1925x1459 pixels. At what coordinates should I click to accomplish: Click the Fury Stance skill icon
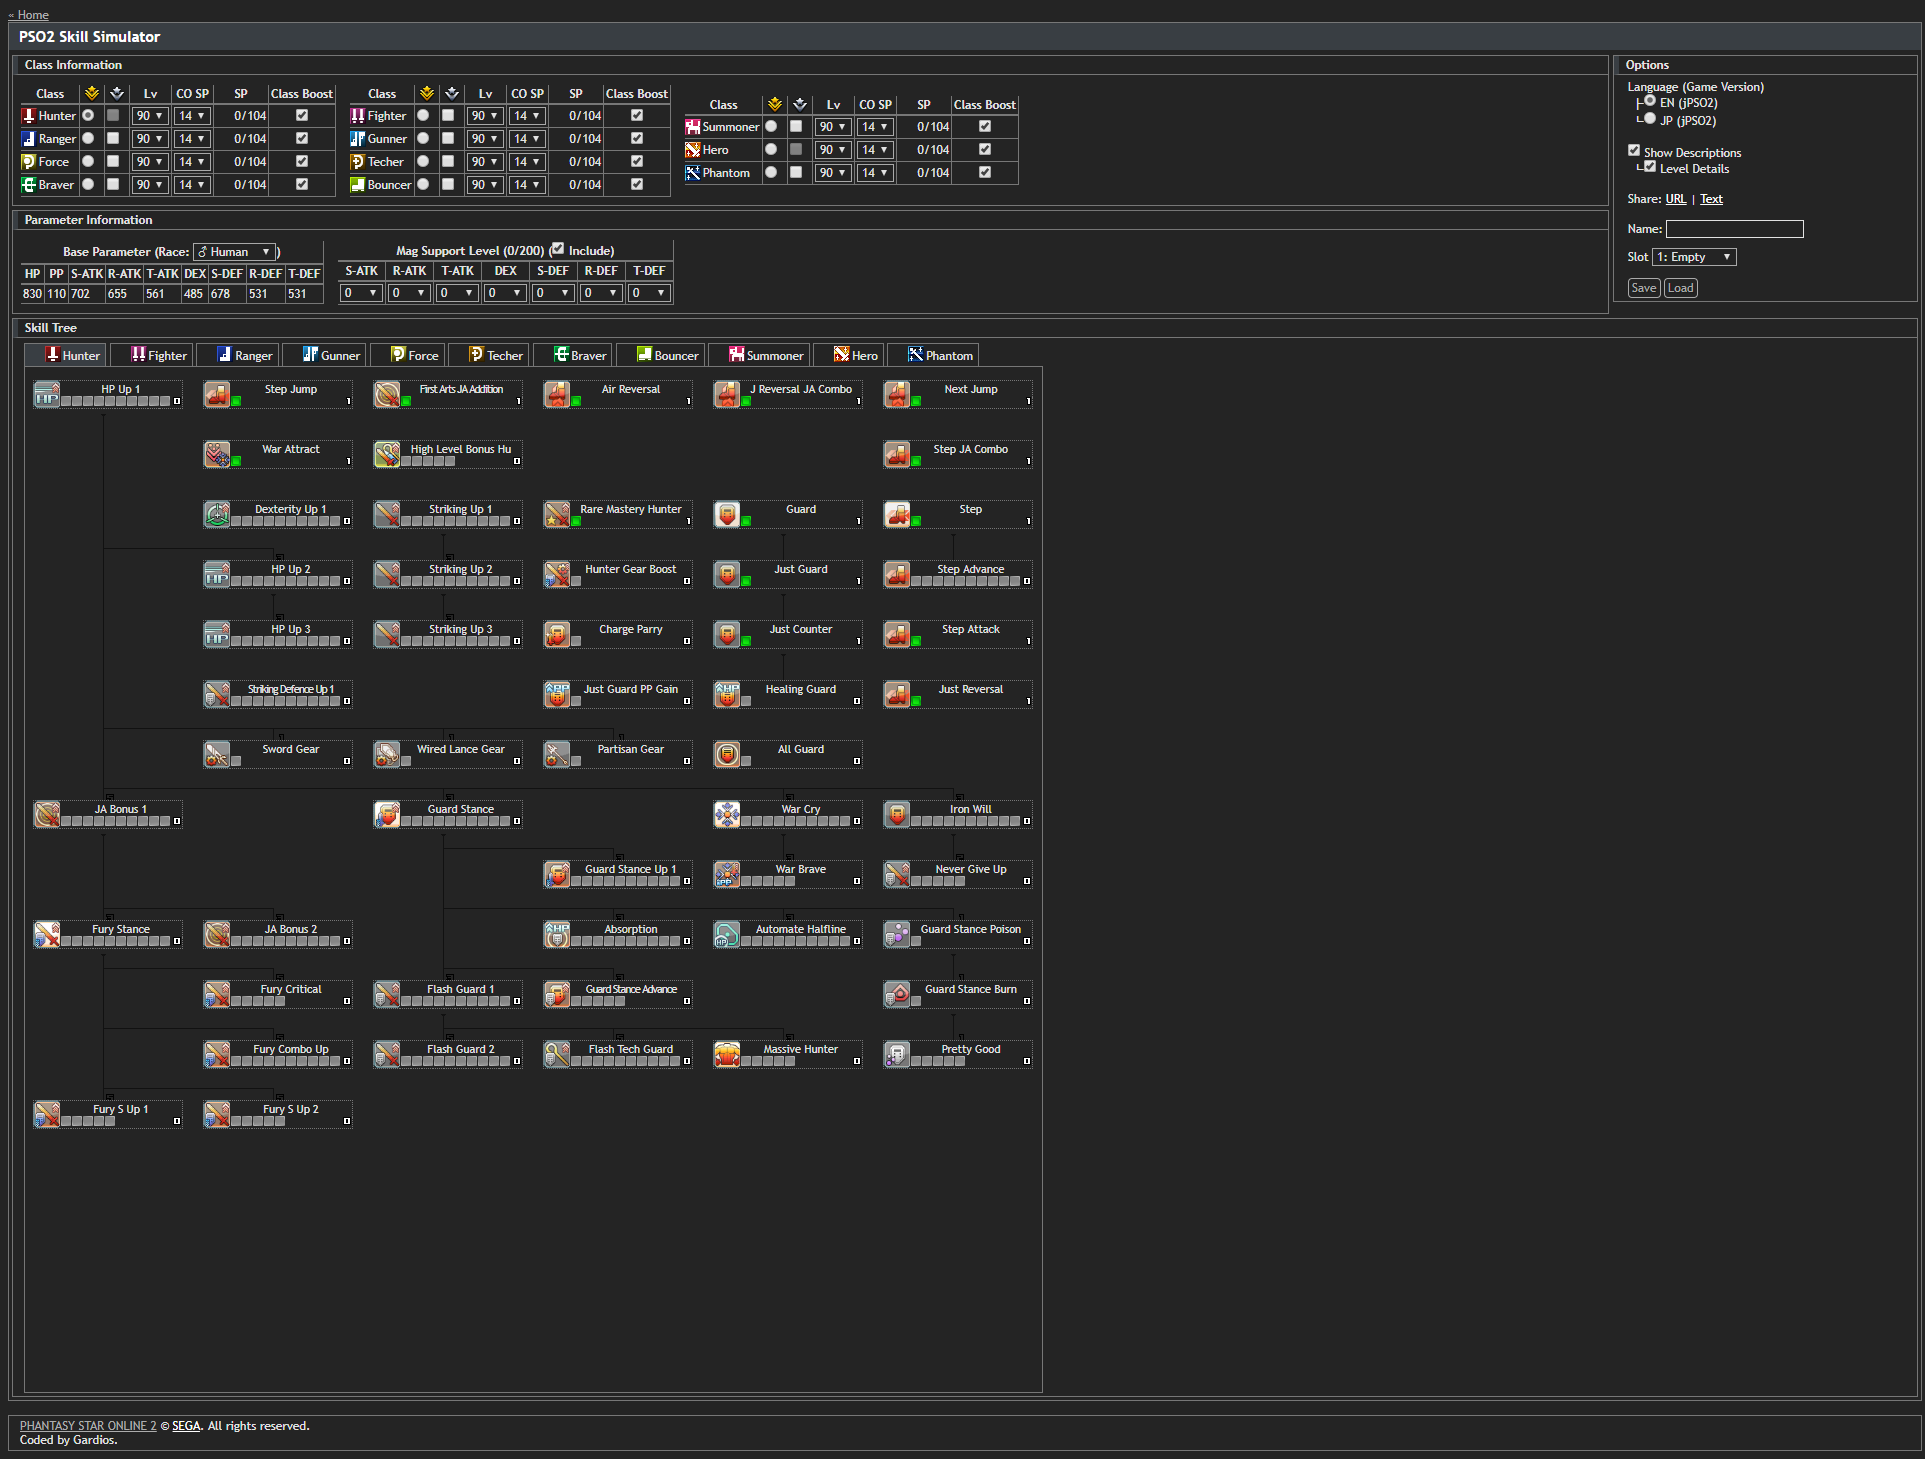tap(47, 934)
